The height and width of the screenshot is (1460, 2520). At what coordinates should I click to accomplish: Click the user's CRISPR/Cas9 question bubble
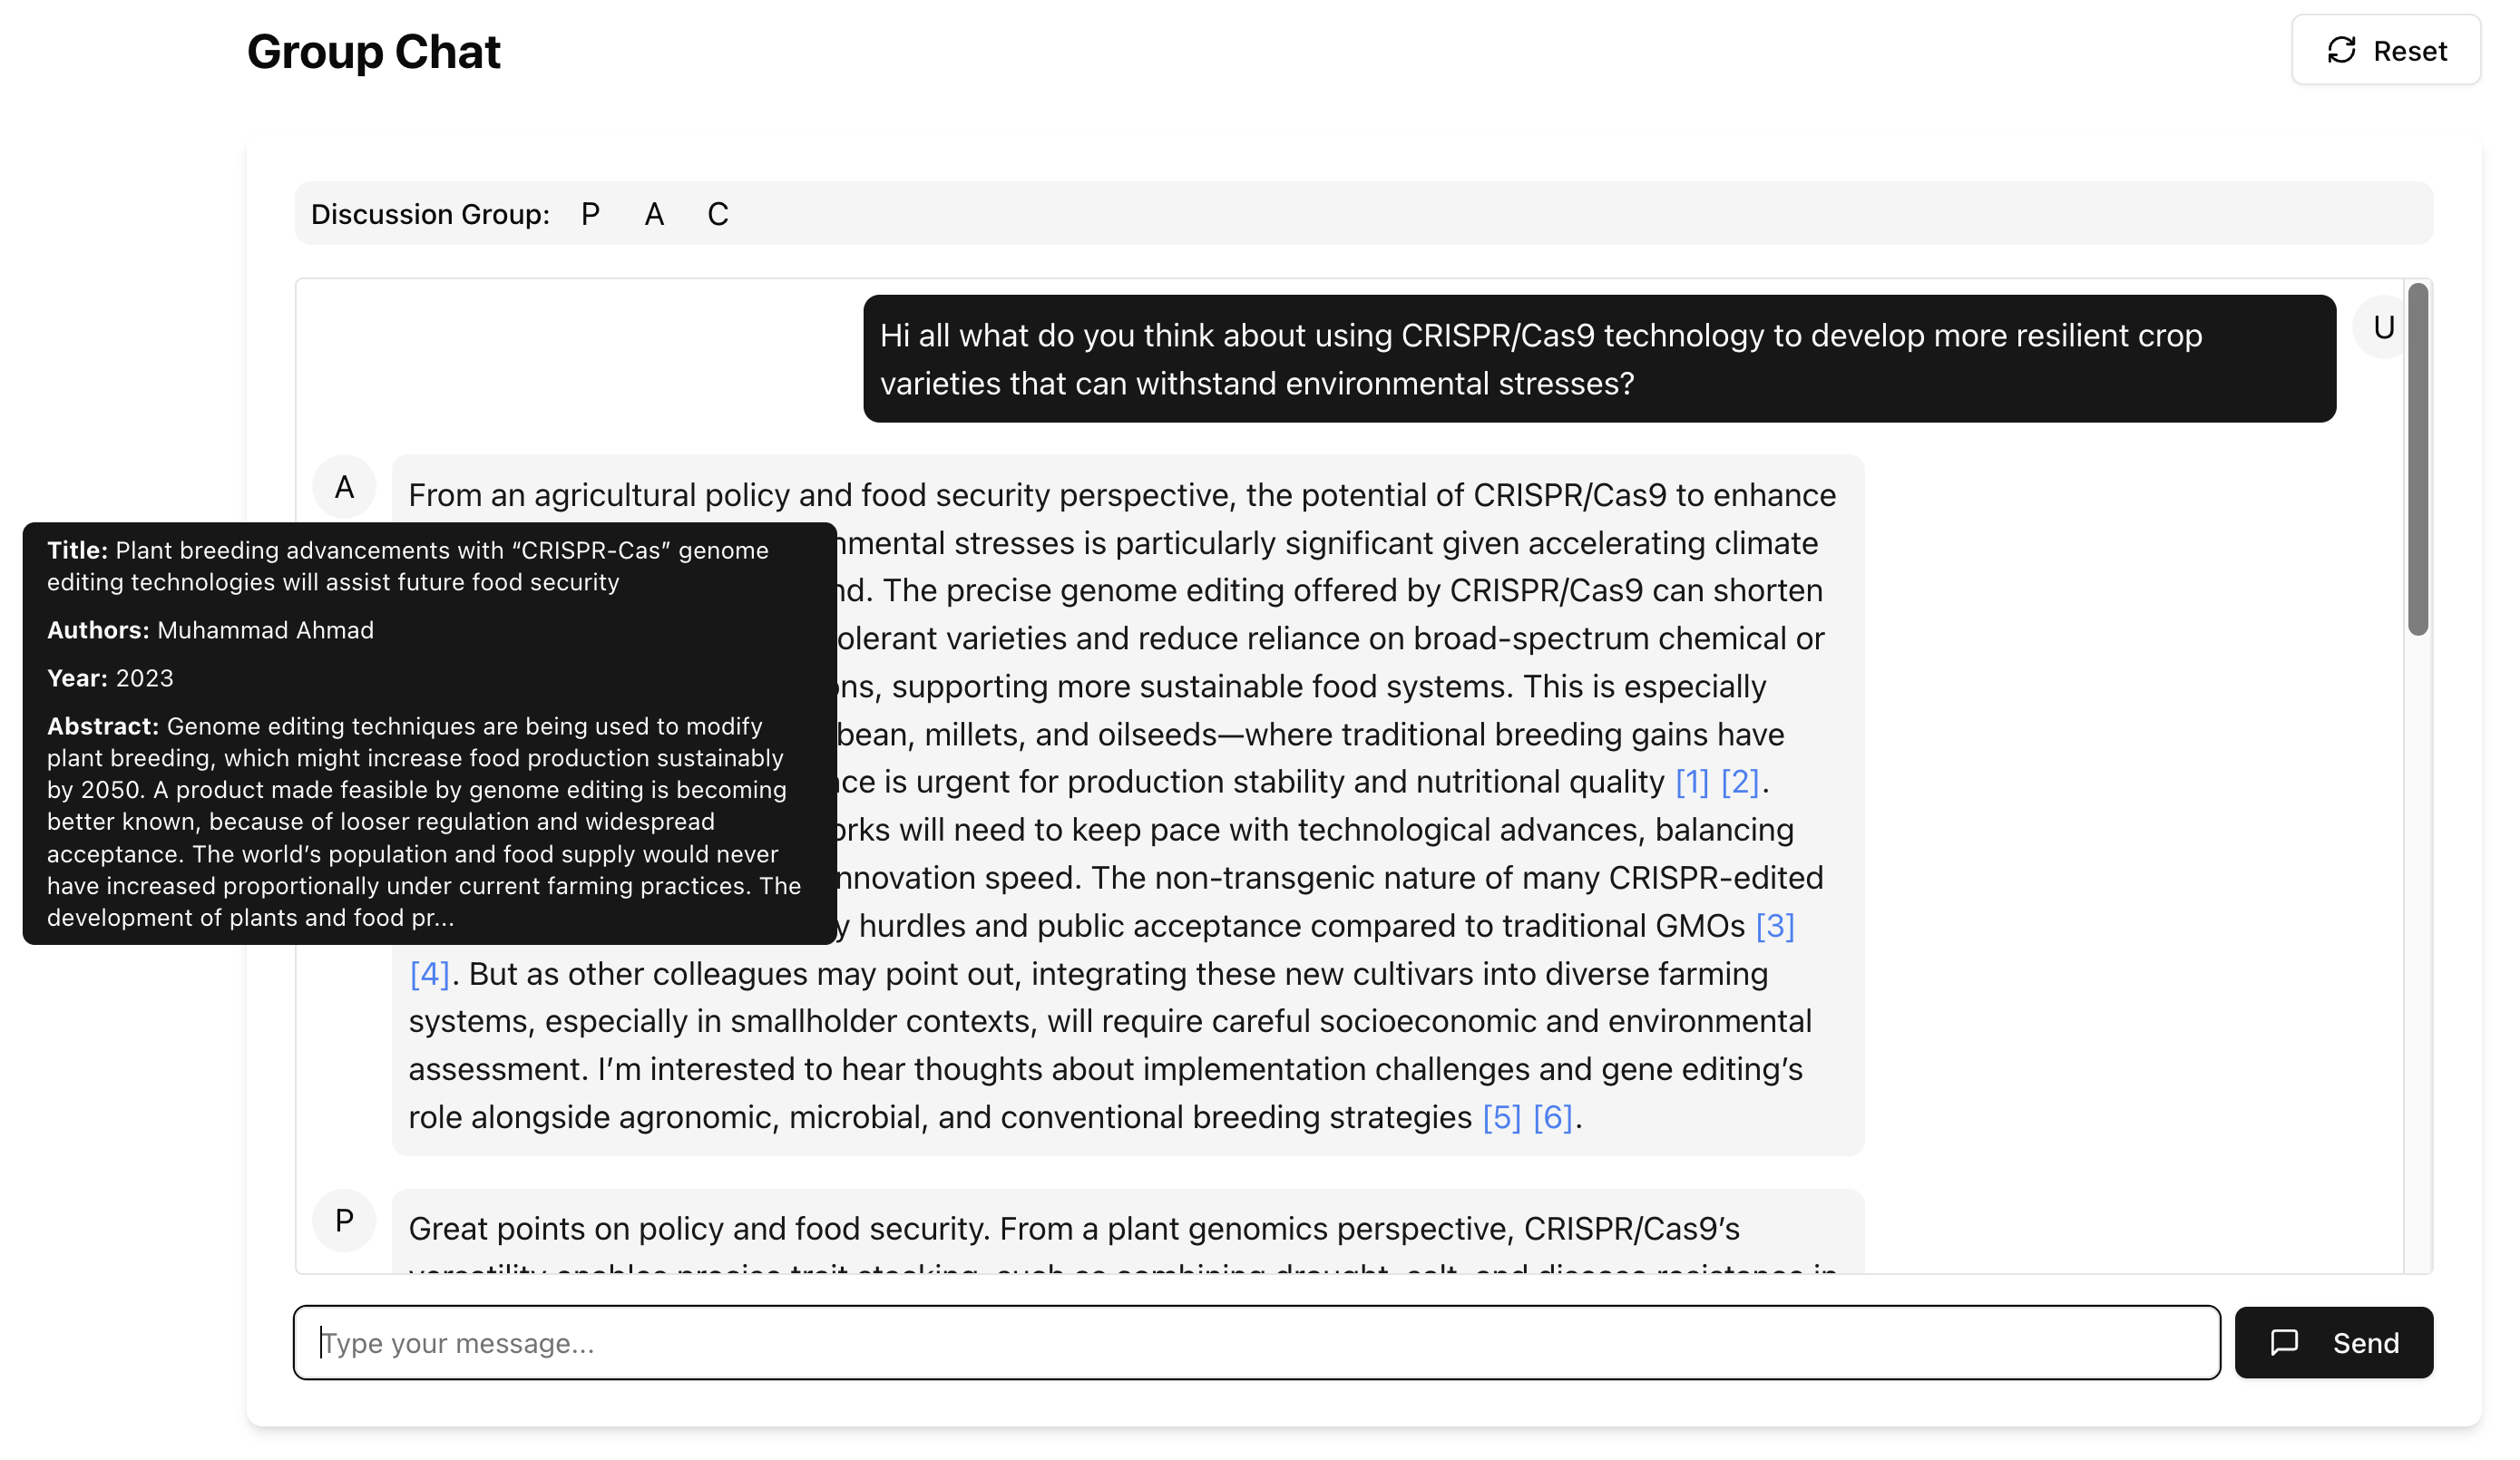click(x=1598, y=359)
